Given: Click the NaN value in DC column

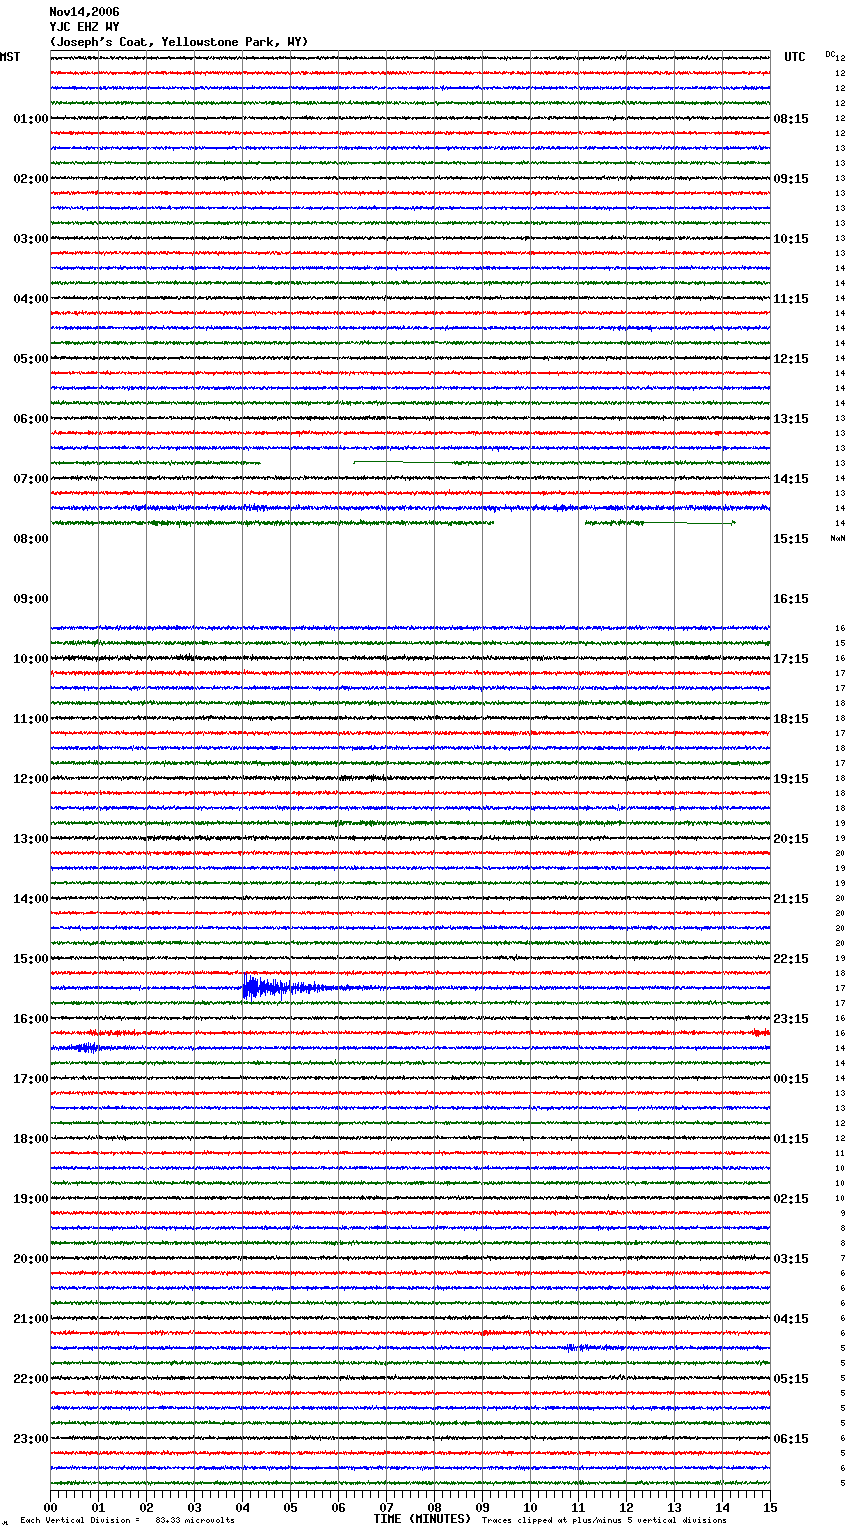Looking at the screenshot, I should pos(838,538).
